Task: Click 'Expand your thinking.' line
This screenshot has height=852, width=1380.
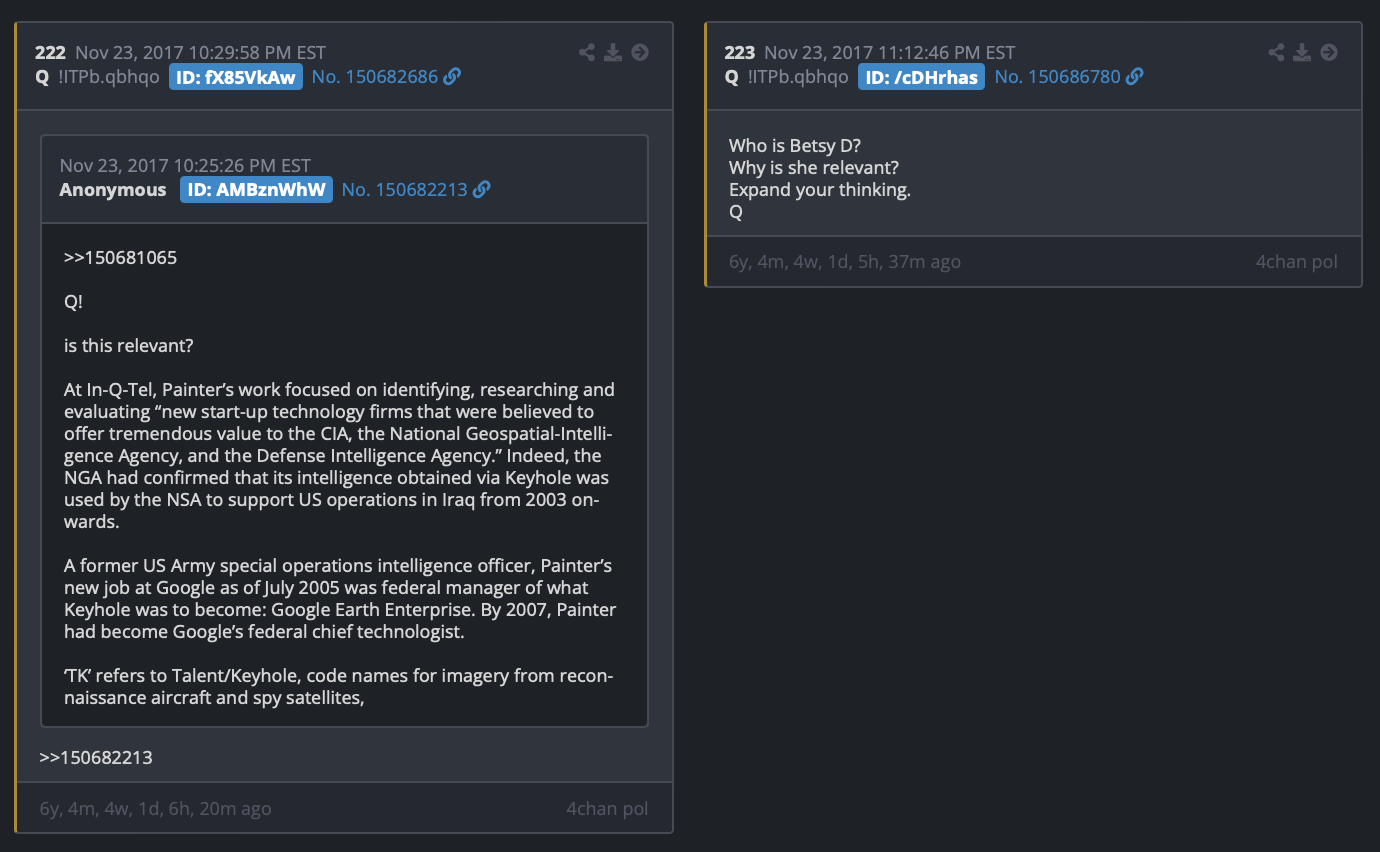Action: [820, 190]
